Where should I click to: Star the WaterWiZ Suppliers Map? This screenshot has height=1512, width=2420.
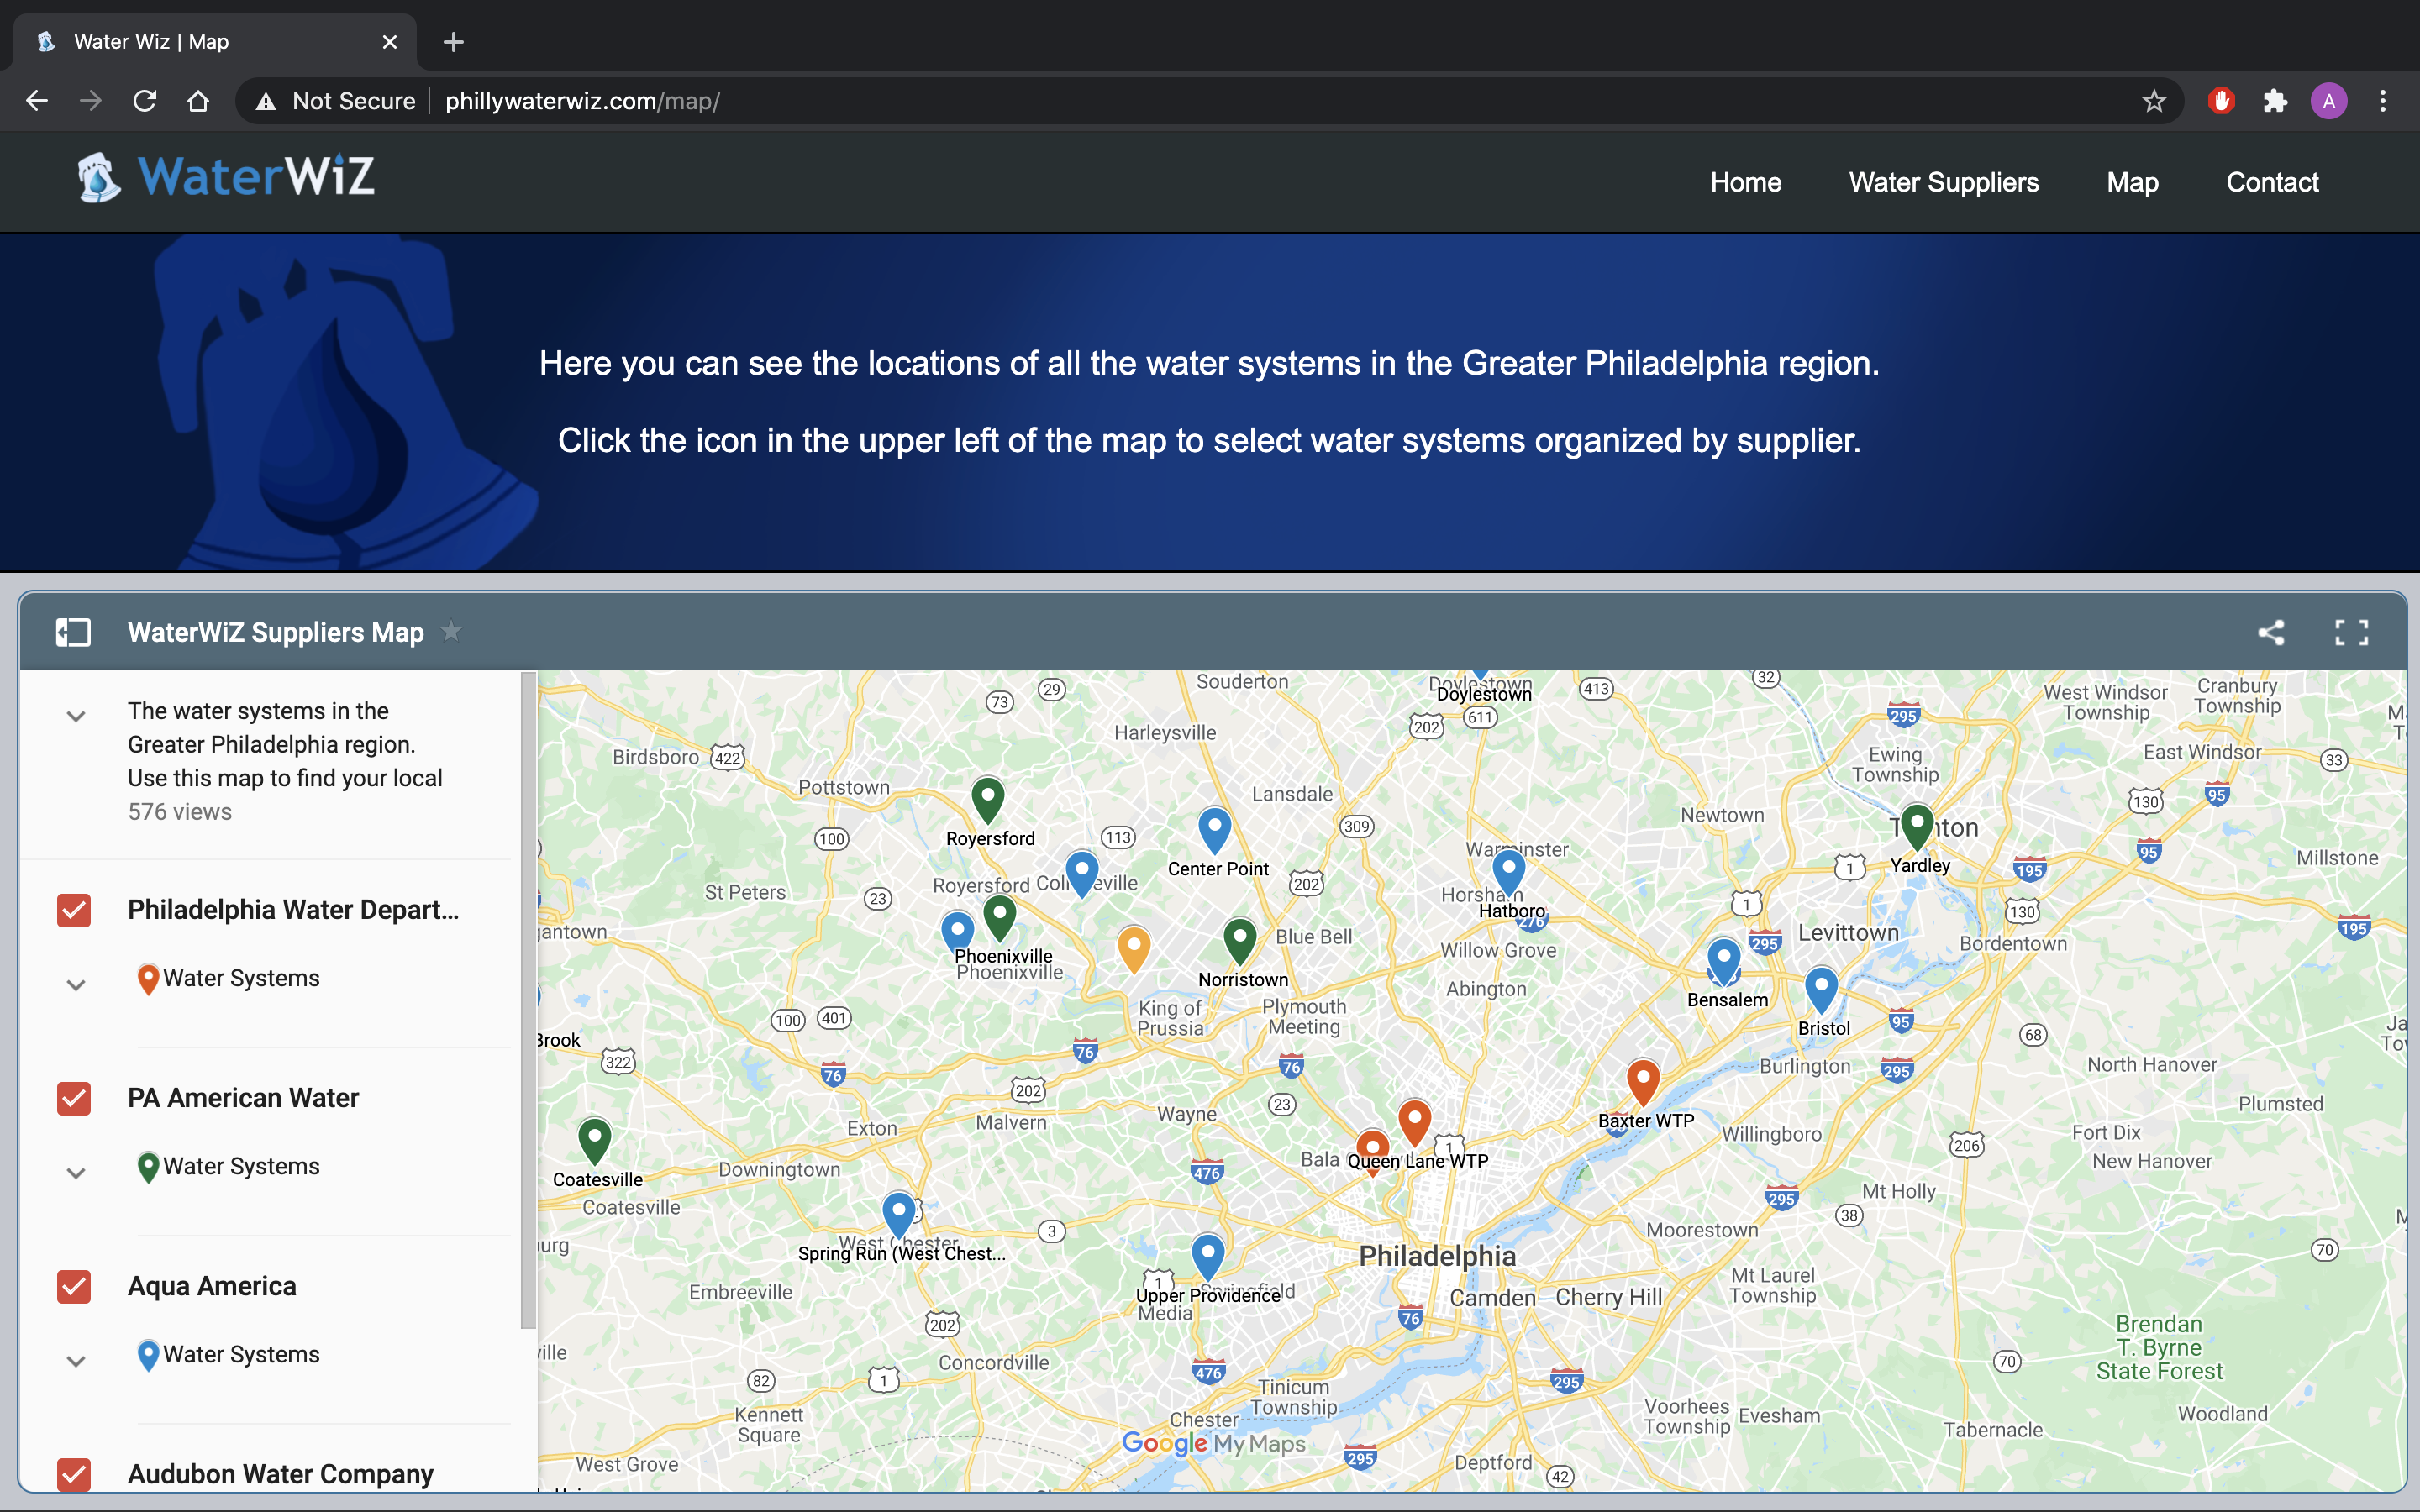(452, 631)
